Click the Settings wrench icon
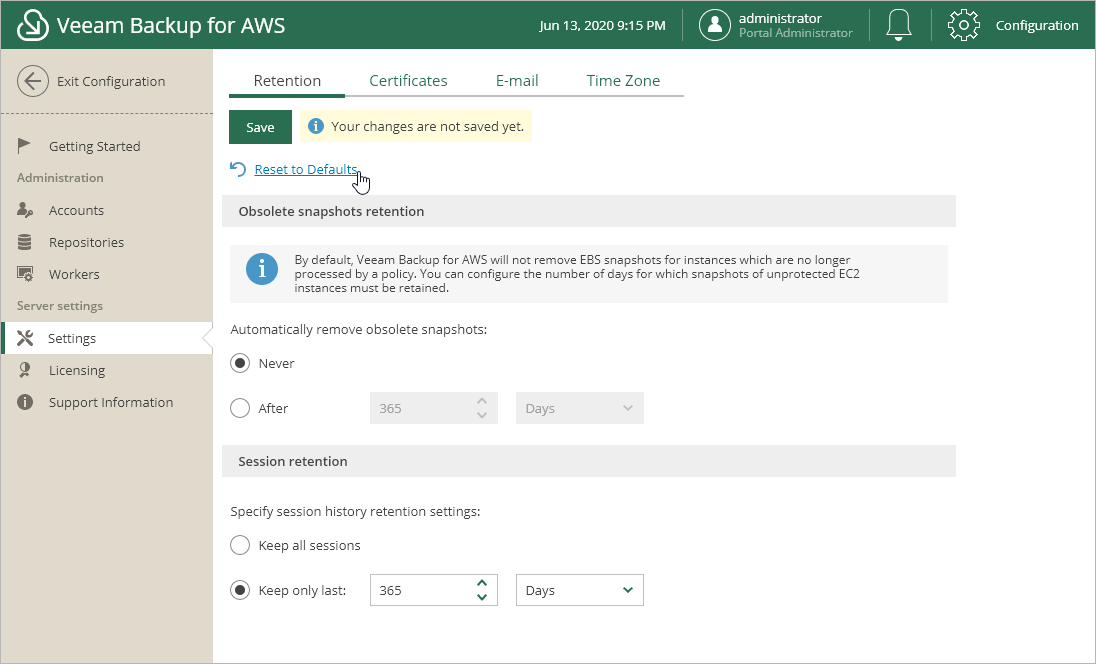Viewport: 1096px width, 664px height. [x=25, y=338]
